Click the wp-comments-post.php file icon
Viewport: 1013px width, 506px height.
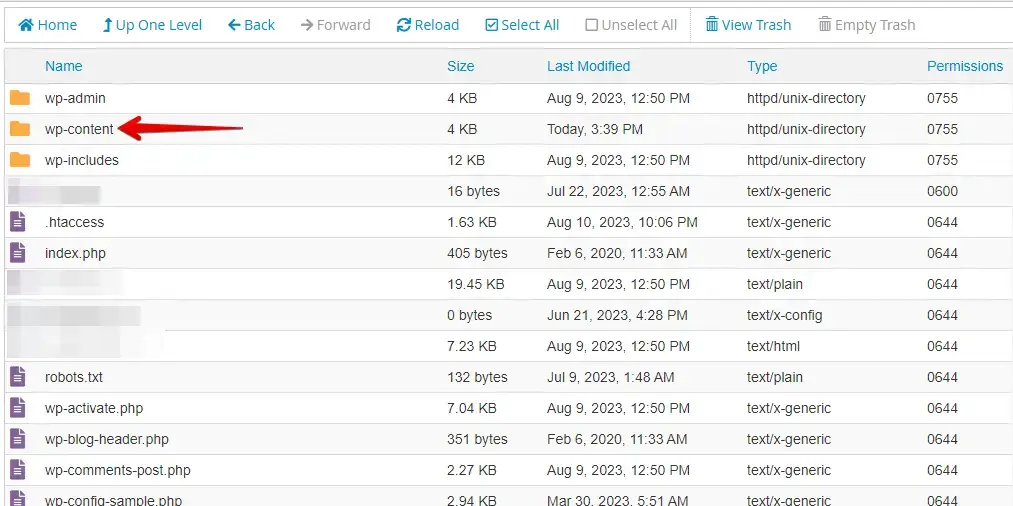tap(18, 470)
